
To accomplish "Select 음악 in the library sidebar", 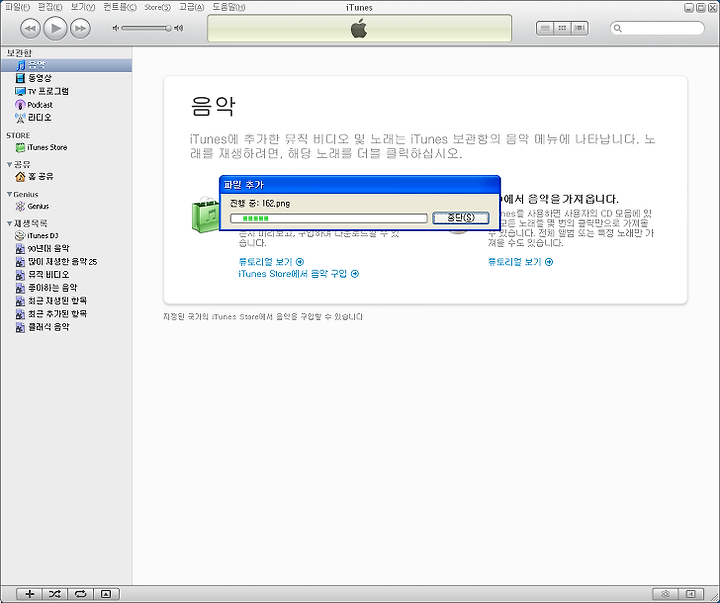I will 66,65.
